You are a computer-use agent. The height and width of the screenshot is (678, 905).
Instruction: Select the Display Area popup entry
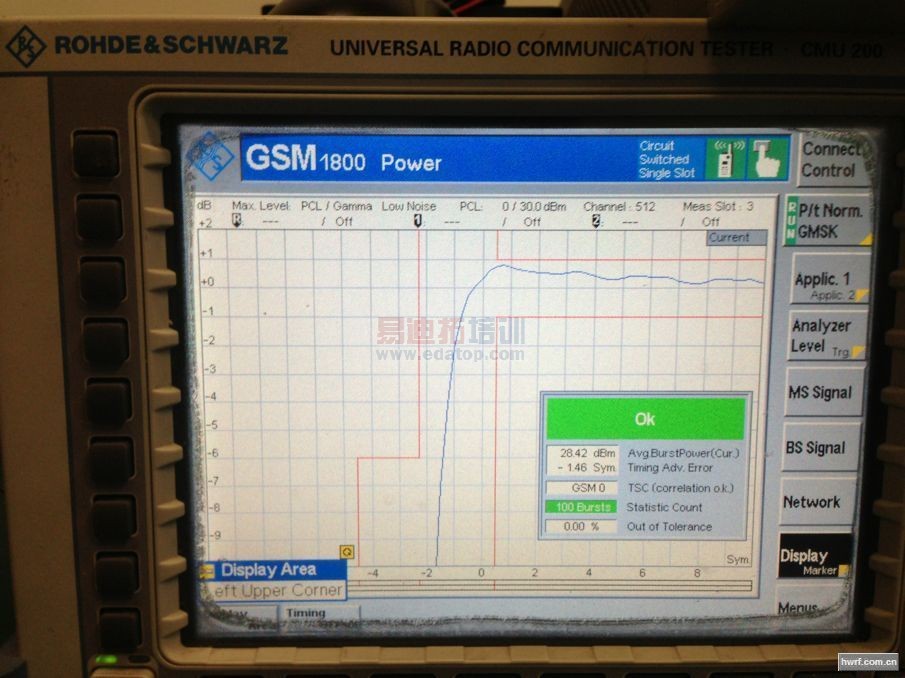(272, 570)
